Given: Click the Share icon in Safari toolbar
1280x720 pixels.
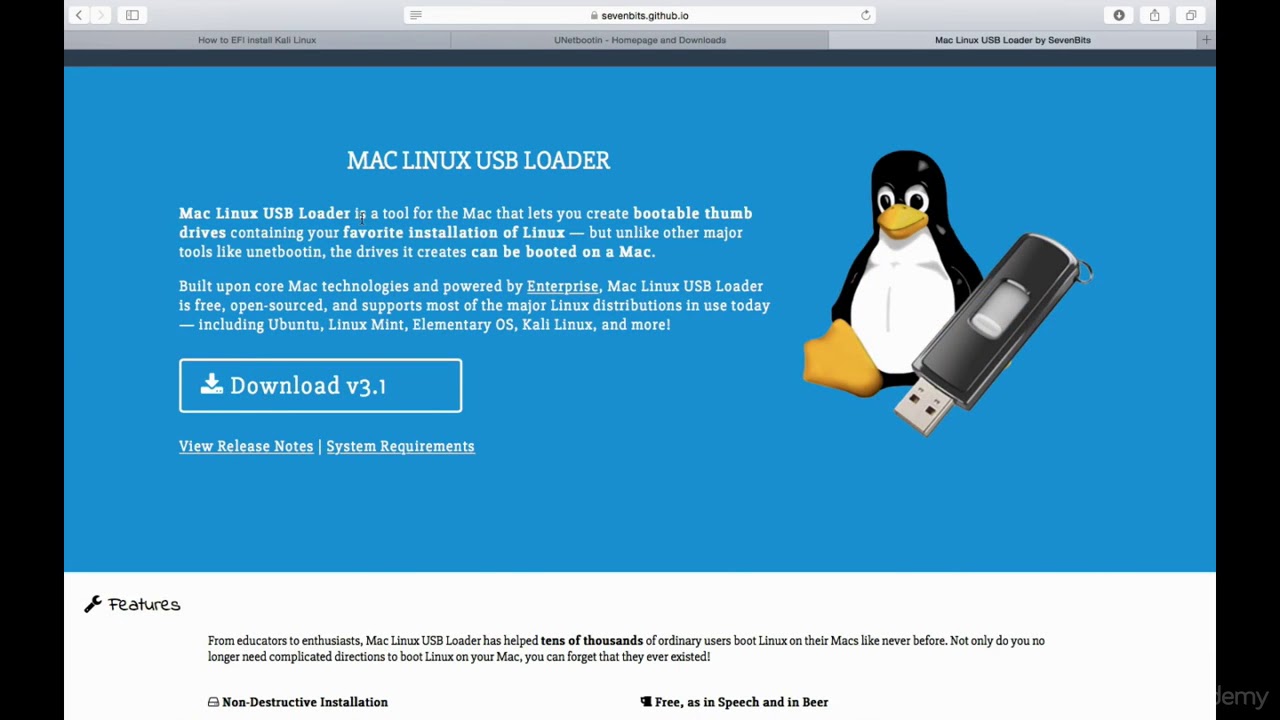Looking at the screenshot, I should [1155, 15].
